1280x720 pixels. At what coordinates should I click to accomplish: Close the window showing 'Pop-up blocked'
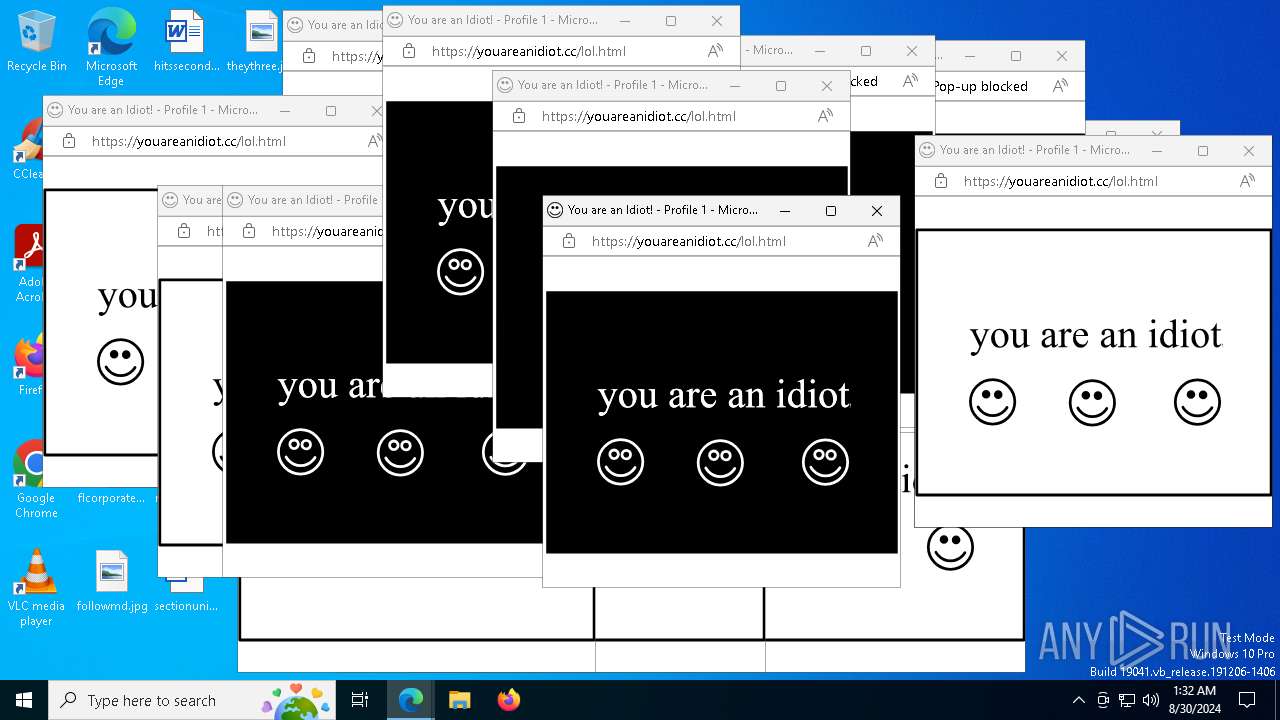(1062, 56)
